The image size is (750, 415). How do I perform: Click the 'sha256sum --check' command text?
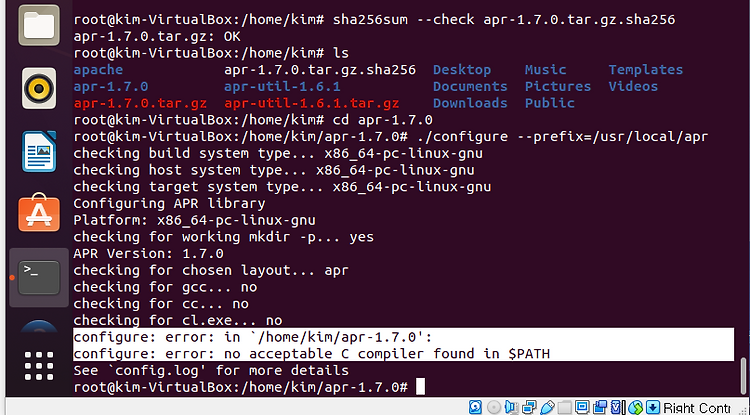coord(404,20)
